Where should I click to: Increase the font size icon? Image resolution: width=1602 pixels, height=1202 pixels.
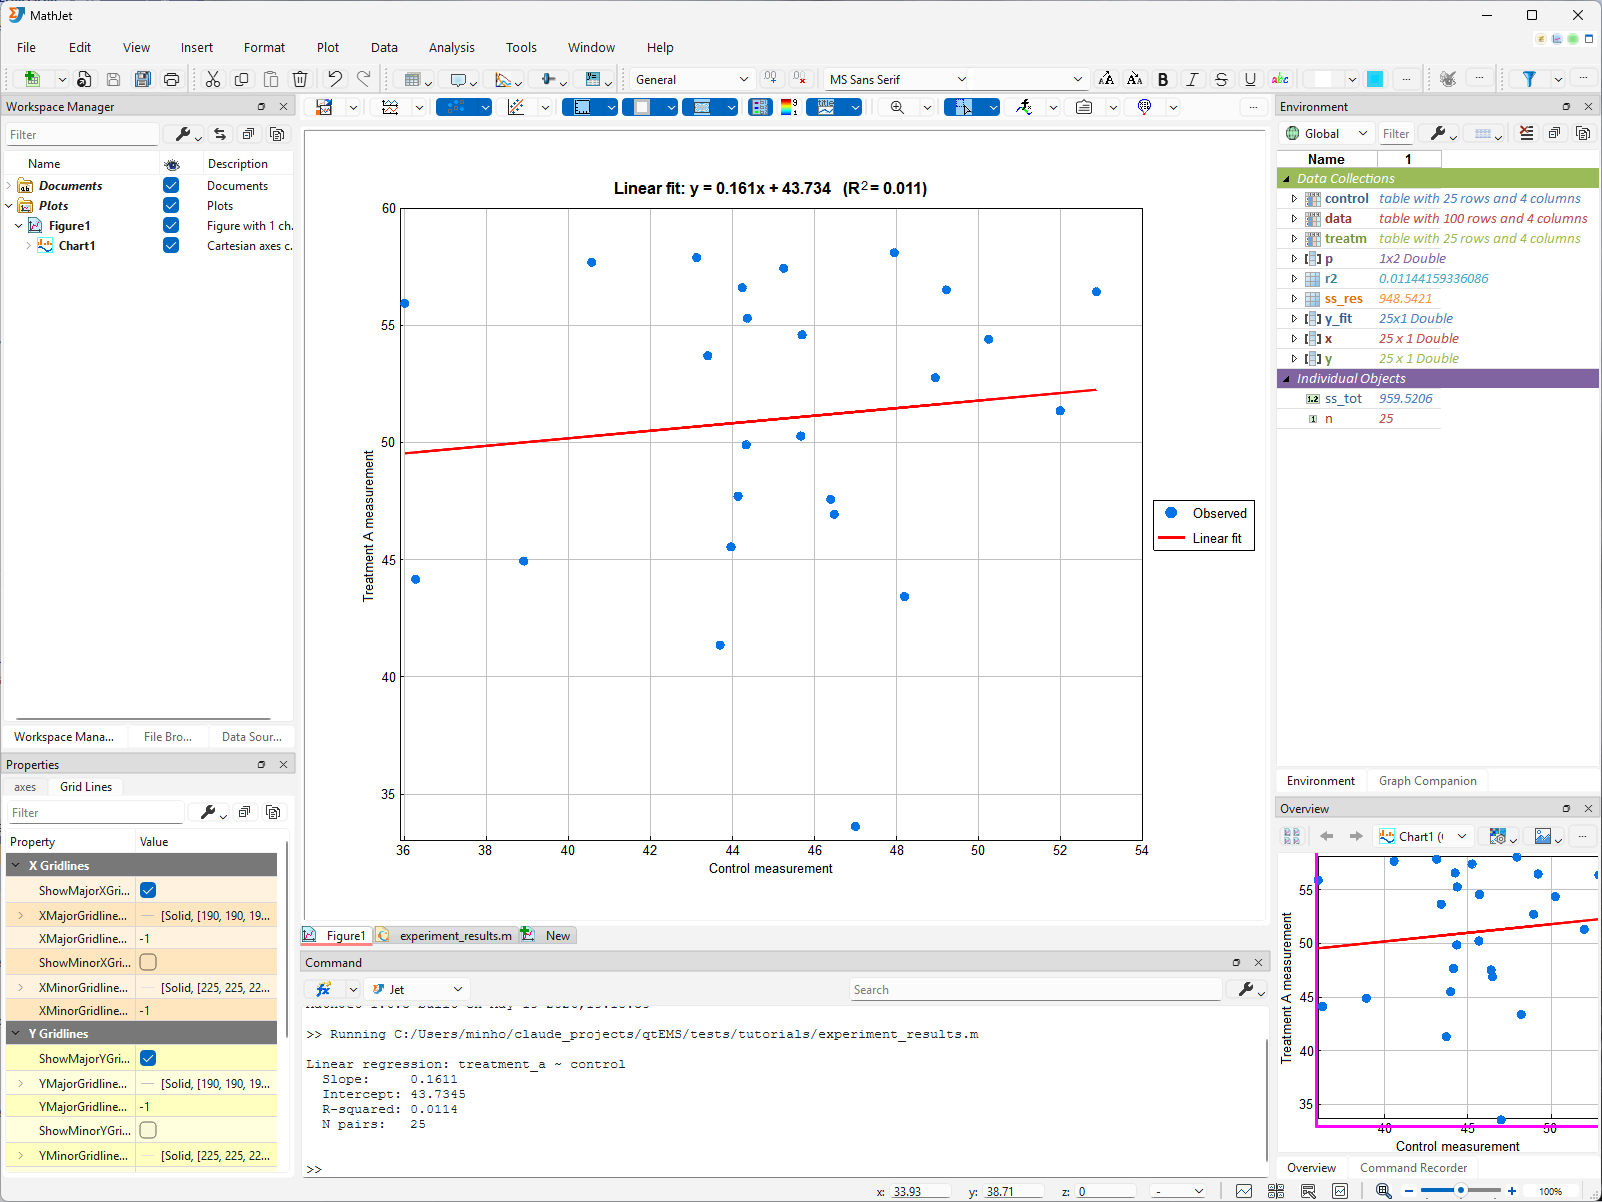coord(1106,79)
